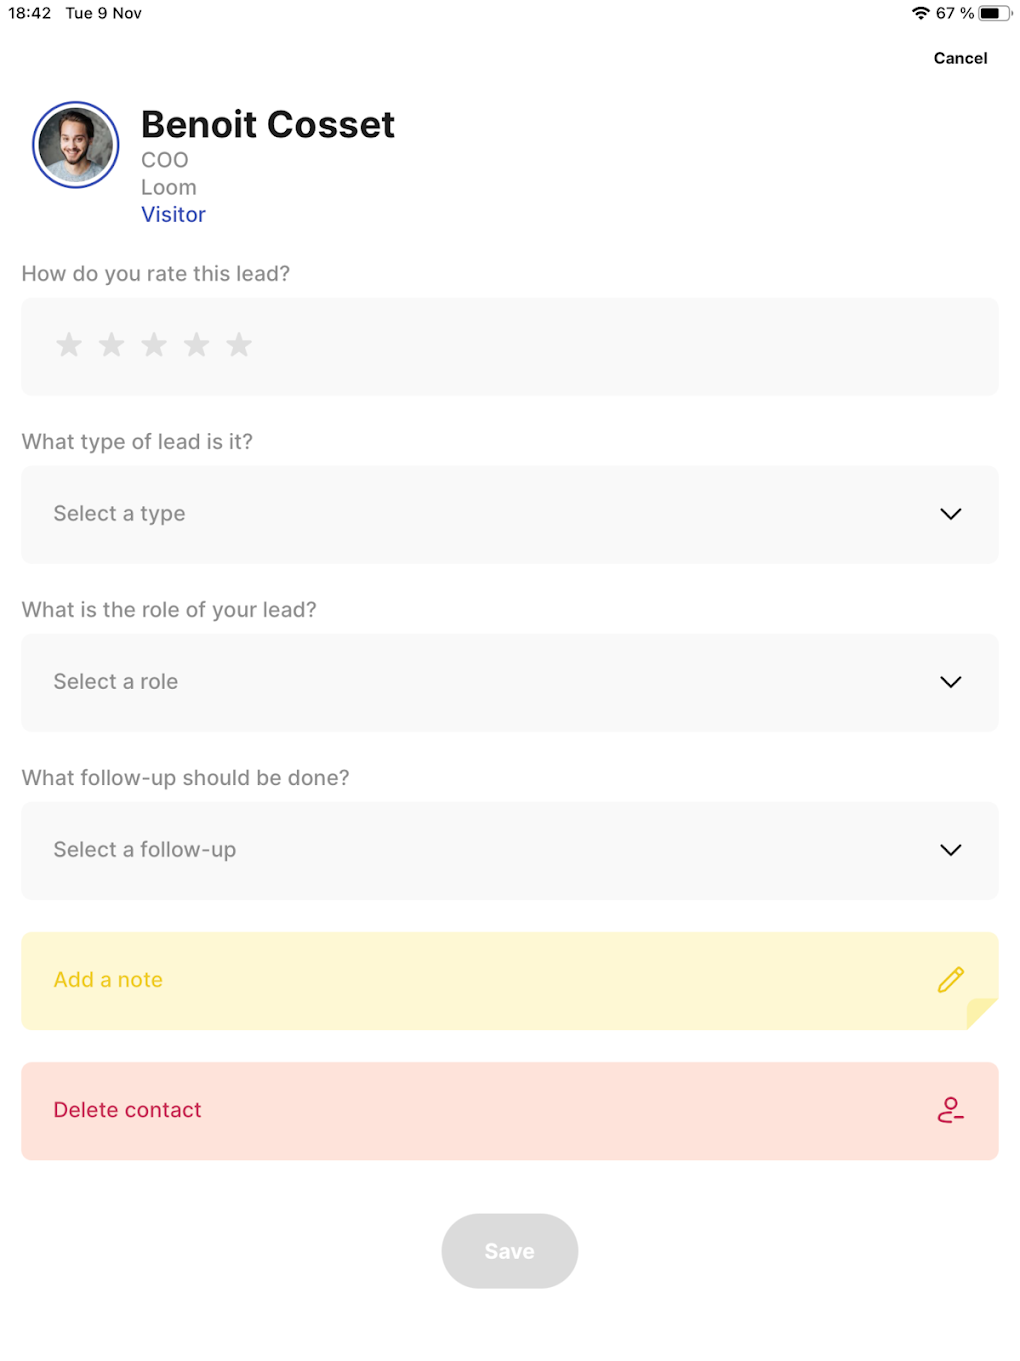Expand the follow-up chevron
Image resolution: width=1020 pixels, height=1361 pixels.
point(951,850)
